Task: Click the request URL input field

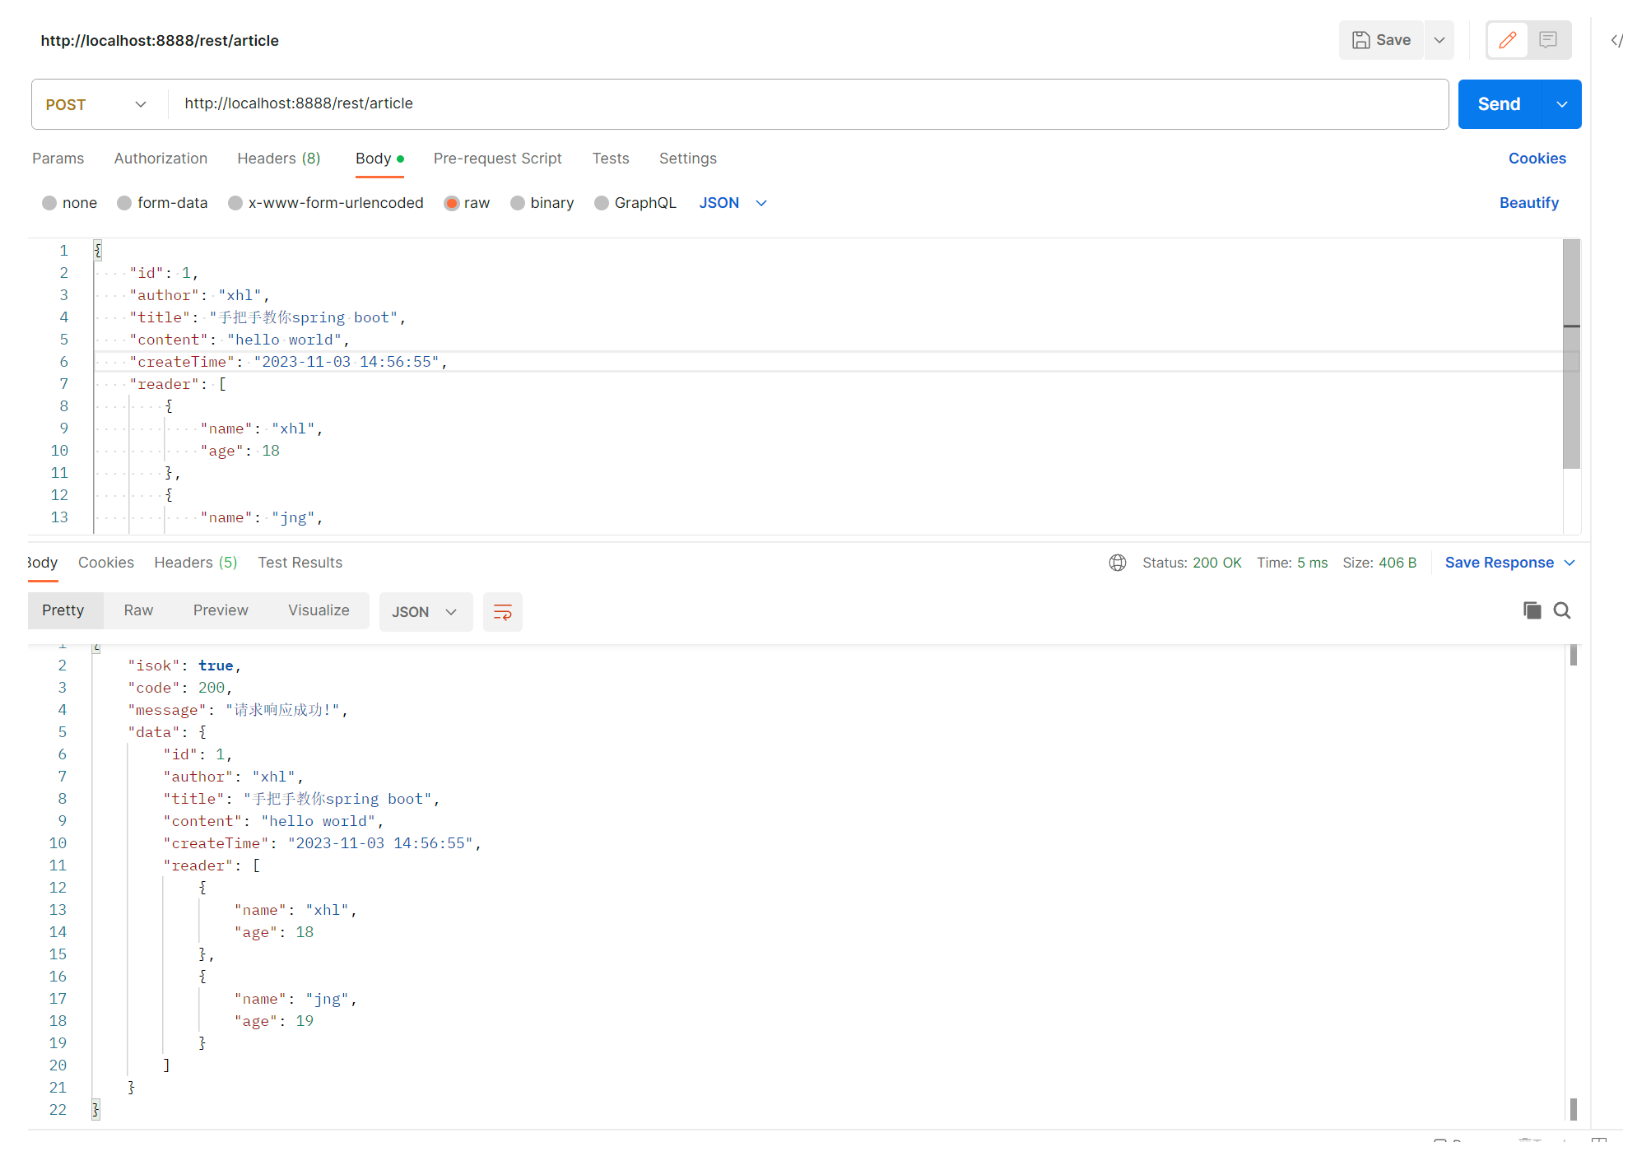Action: 800,104
